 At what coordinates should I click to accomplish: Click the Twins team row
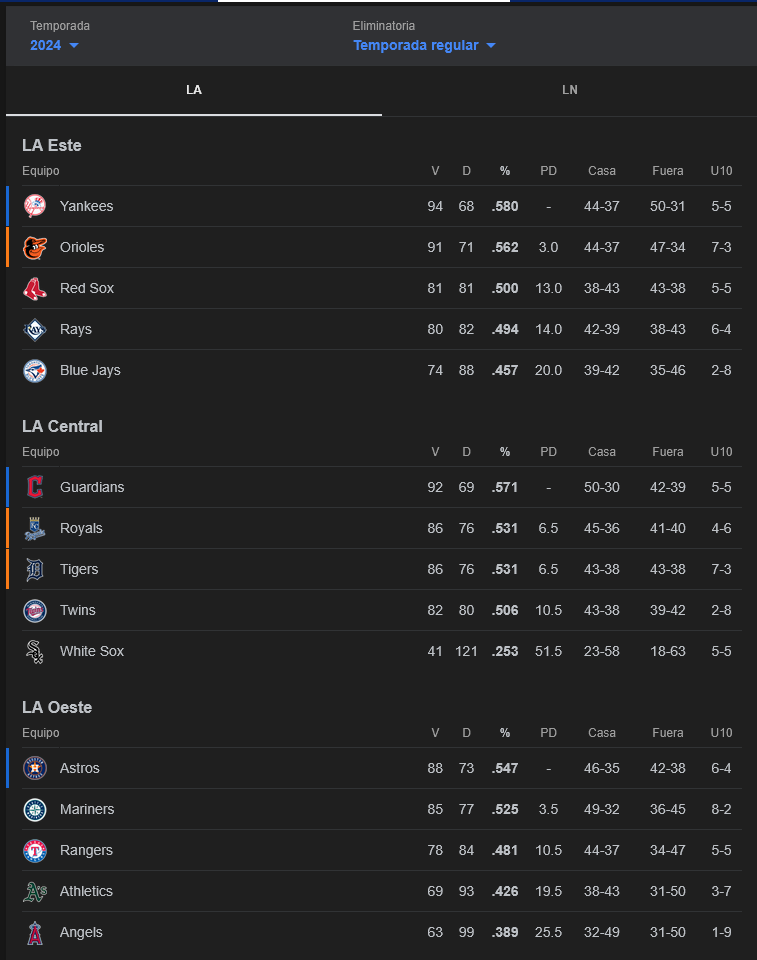click(x=382, y=610)
